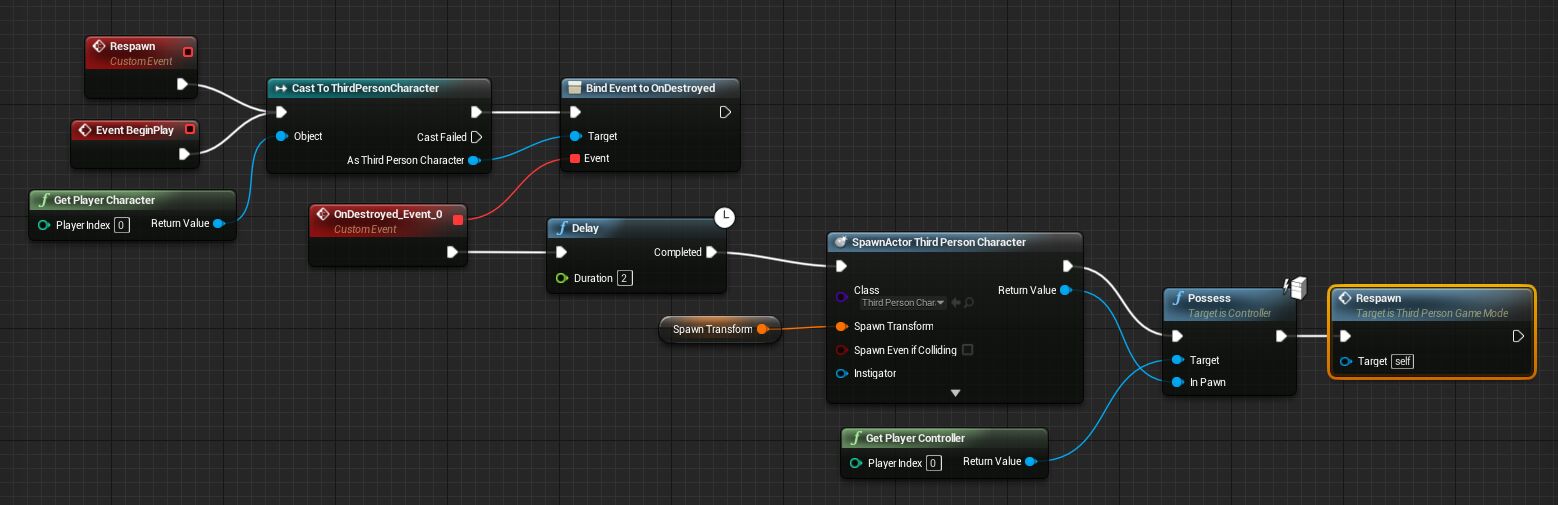This screenshot has width=1558, height=505.
Task: Browse to the class with the magnifier icon
Action: click(x=968, y=302)
